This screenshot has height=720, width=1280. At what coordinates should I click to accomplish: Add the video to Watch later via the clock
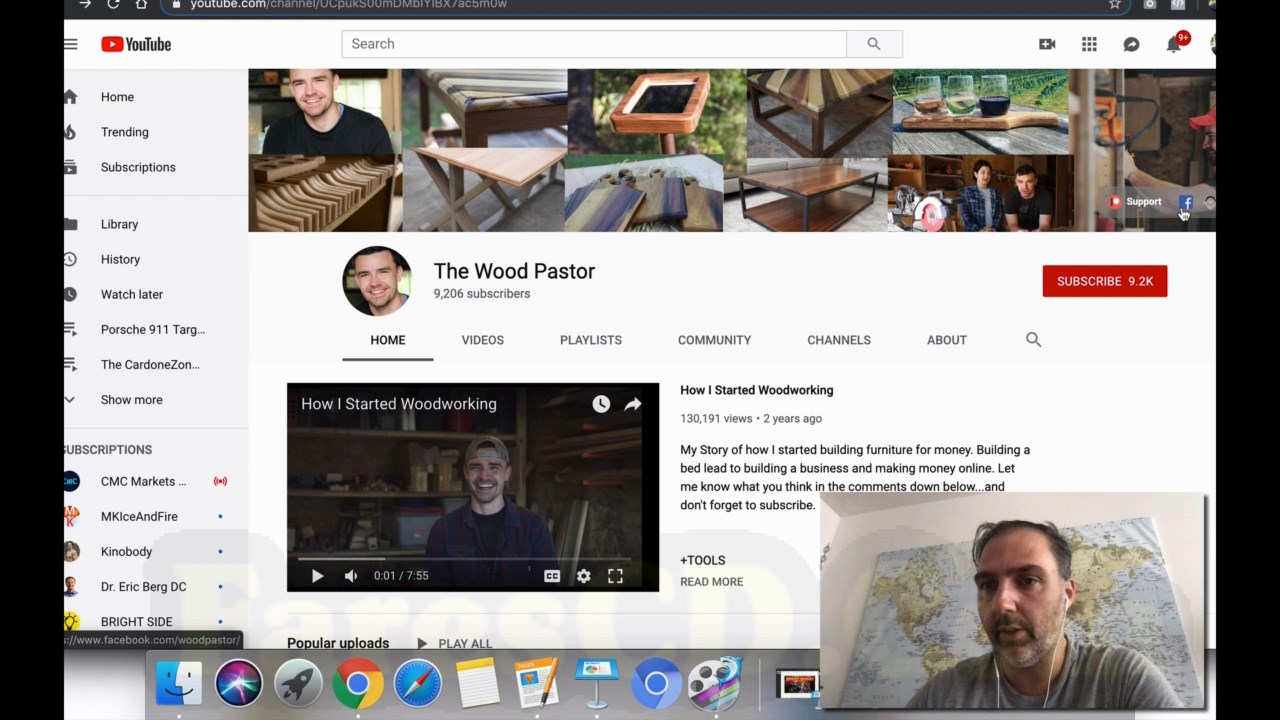click(x=600, y=404)
